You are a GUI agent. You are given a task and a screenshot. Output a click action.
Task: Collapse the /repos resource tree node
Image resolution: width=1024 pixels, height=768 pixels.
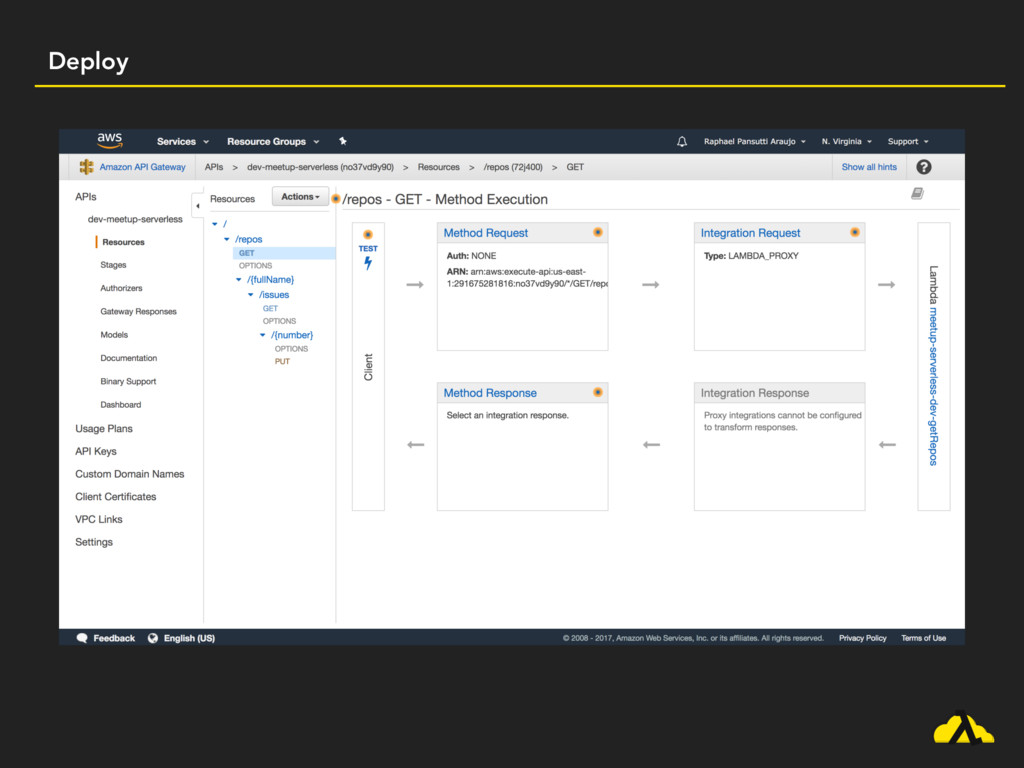pos(227,240)
